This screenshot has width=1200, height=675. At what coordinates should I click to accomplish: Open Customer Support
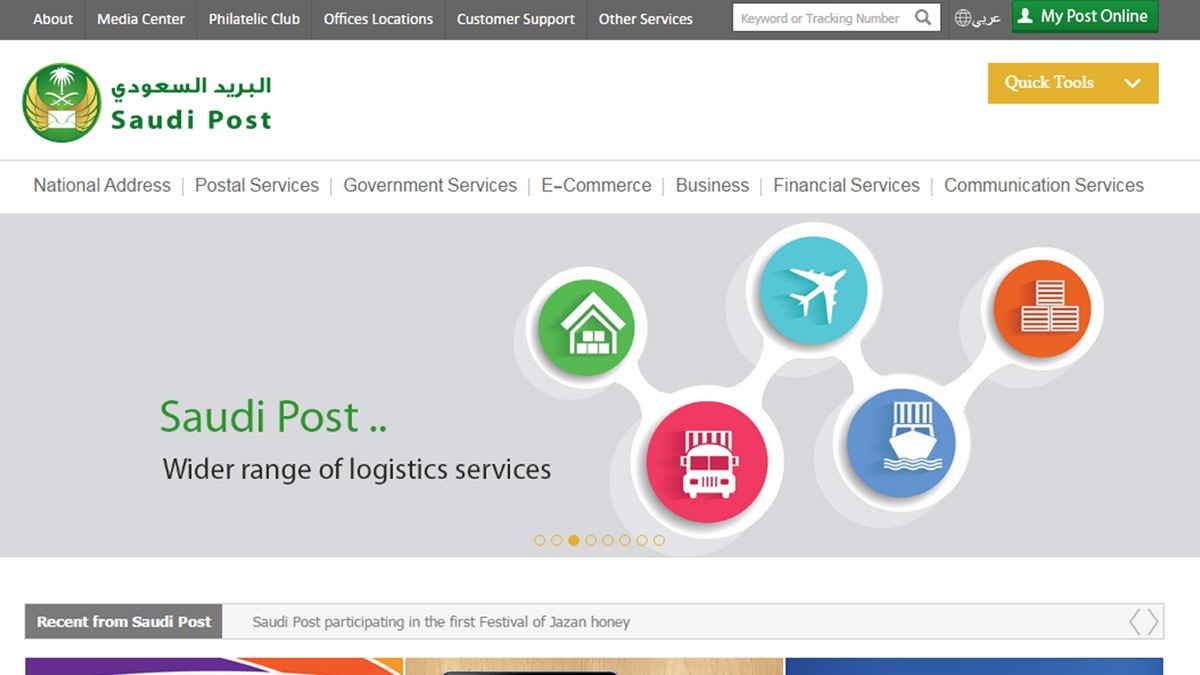tap(516, 19)
